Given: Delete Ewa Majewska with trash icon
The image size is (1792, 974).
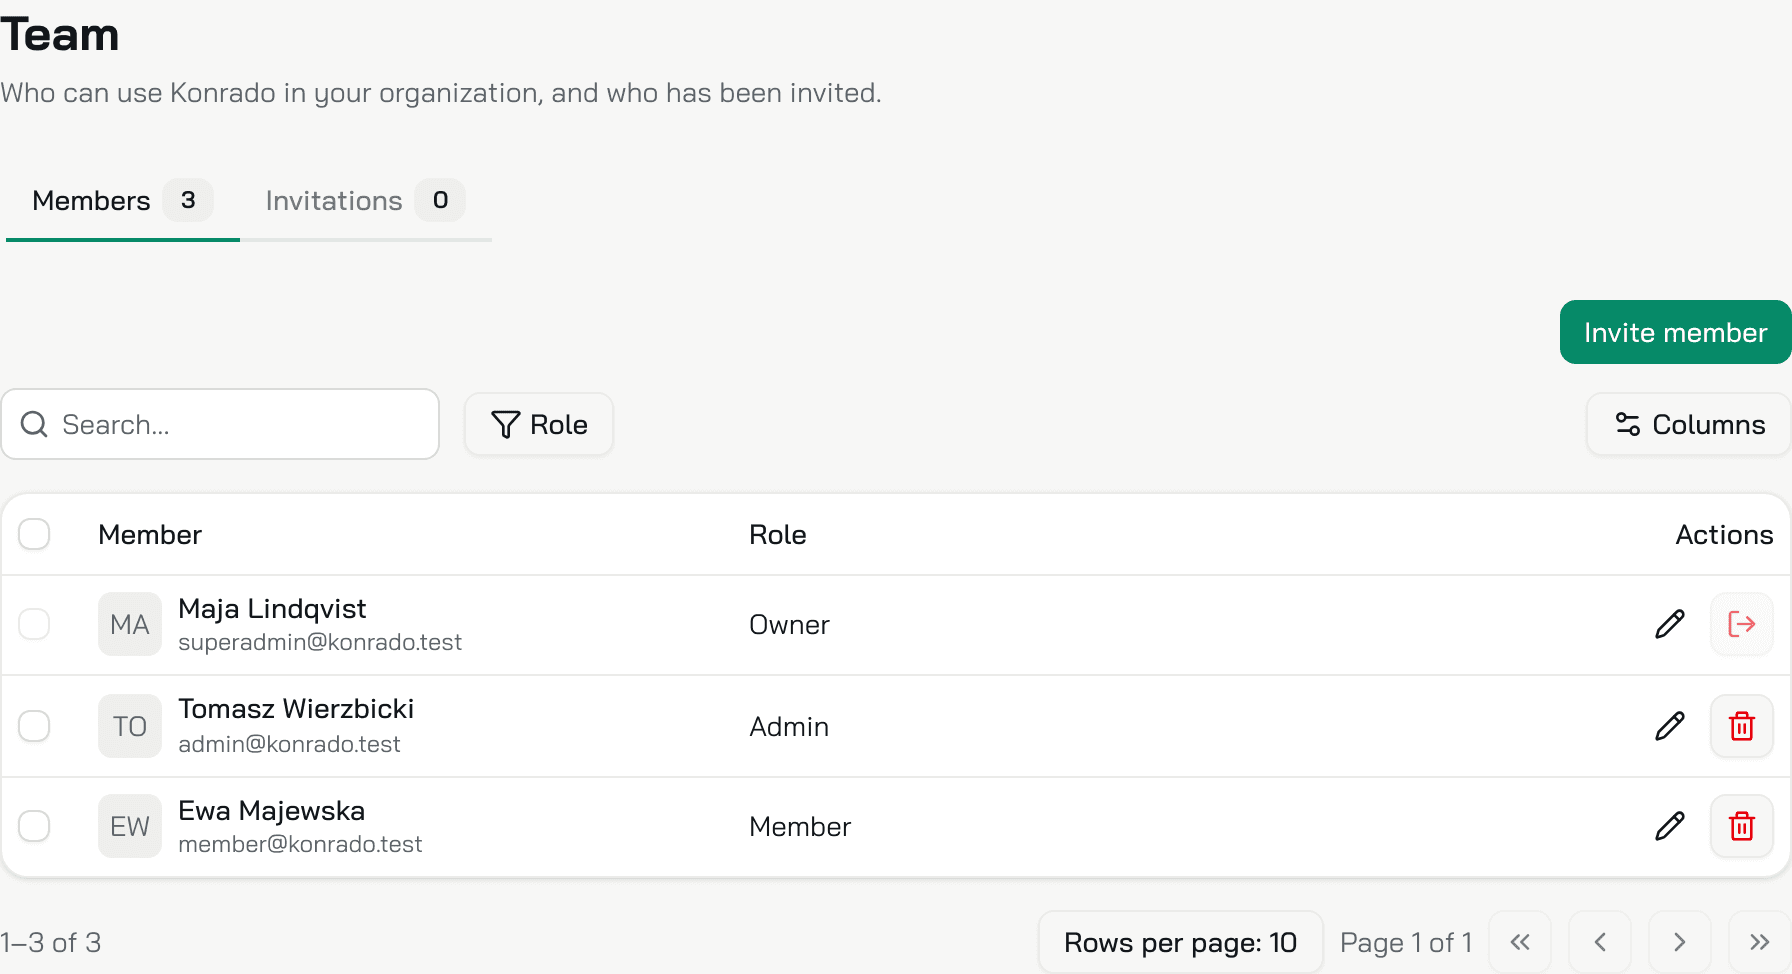Looking at the screenshot, I should pos(1742,826).
